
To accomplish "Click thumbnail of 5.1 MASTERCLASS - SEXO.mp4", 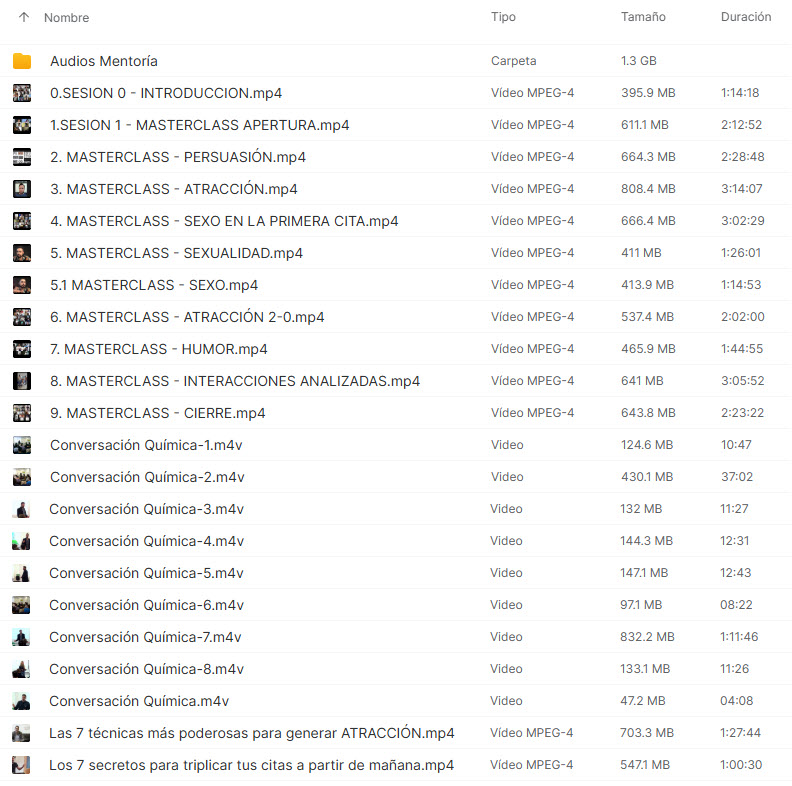I will tap(22, 285).
